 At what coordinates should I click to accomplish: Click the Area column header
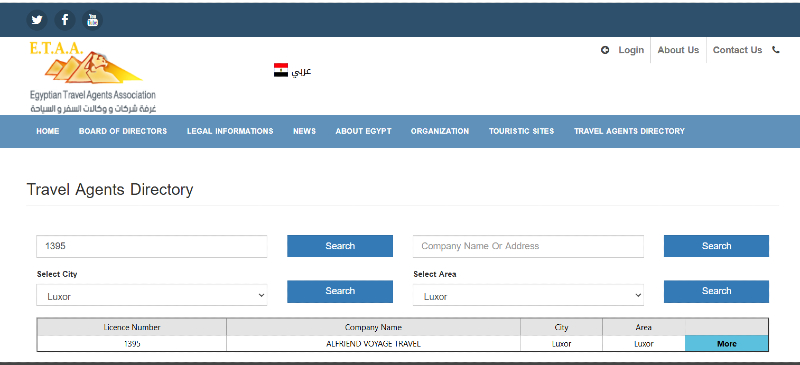click(x=644, y=327)
